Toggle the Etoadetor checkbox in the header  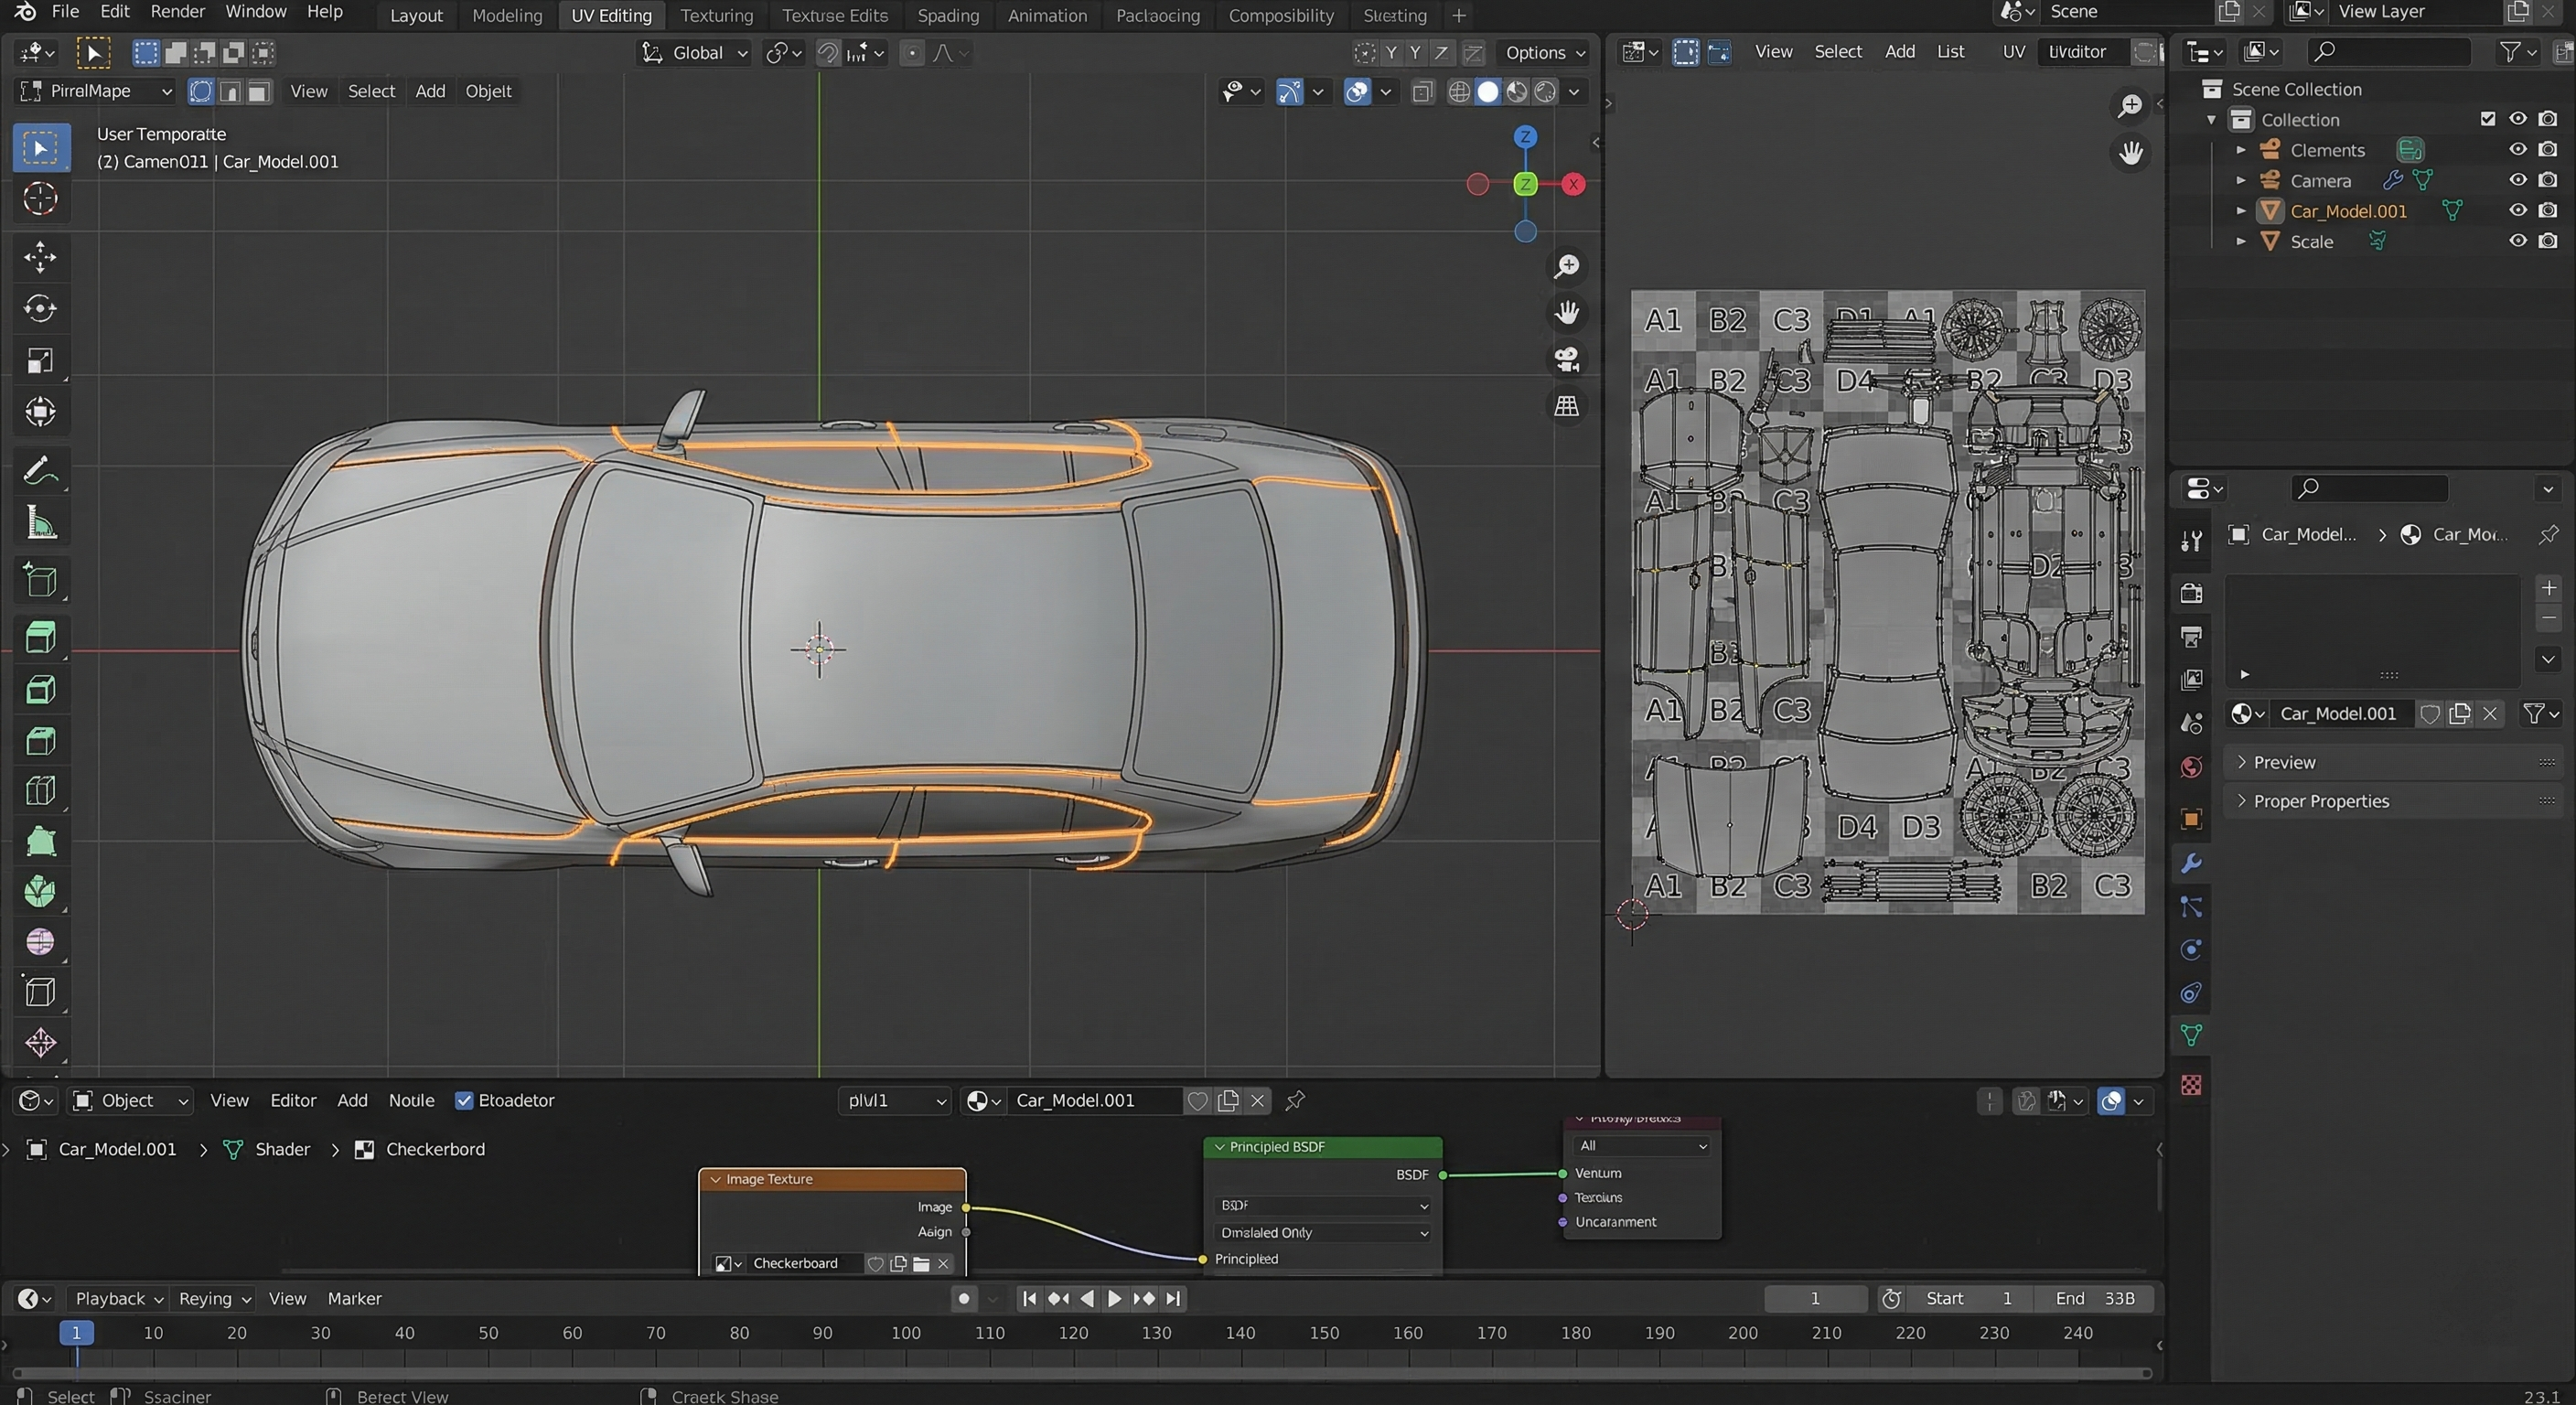tap(464, 1100)
